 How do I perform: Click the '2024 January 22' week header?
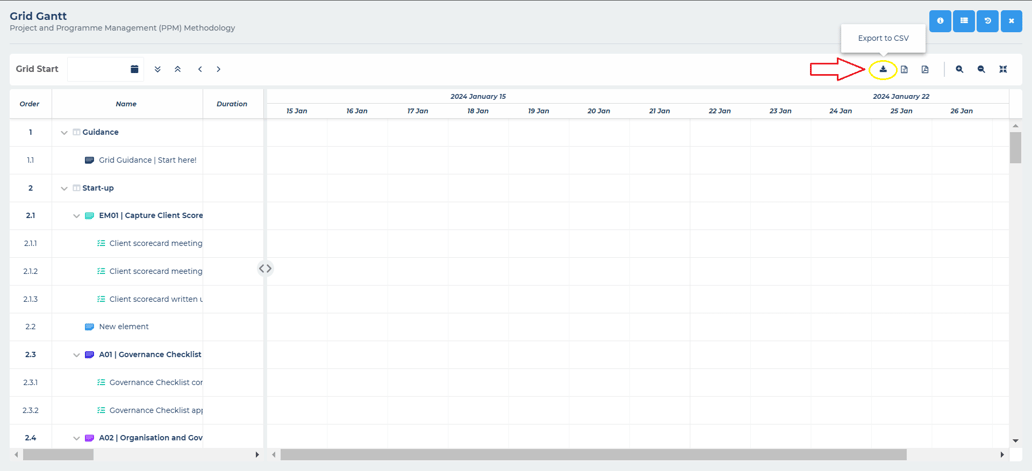[901, 96]
